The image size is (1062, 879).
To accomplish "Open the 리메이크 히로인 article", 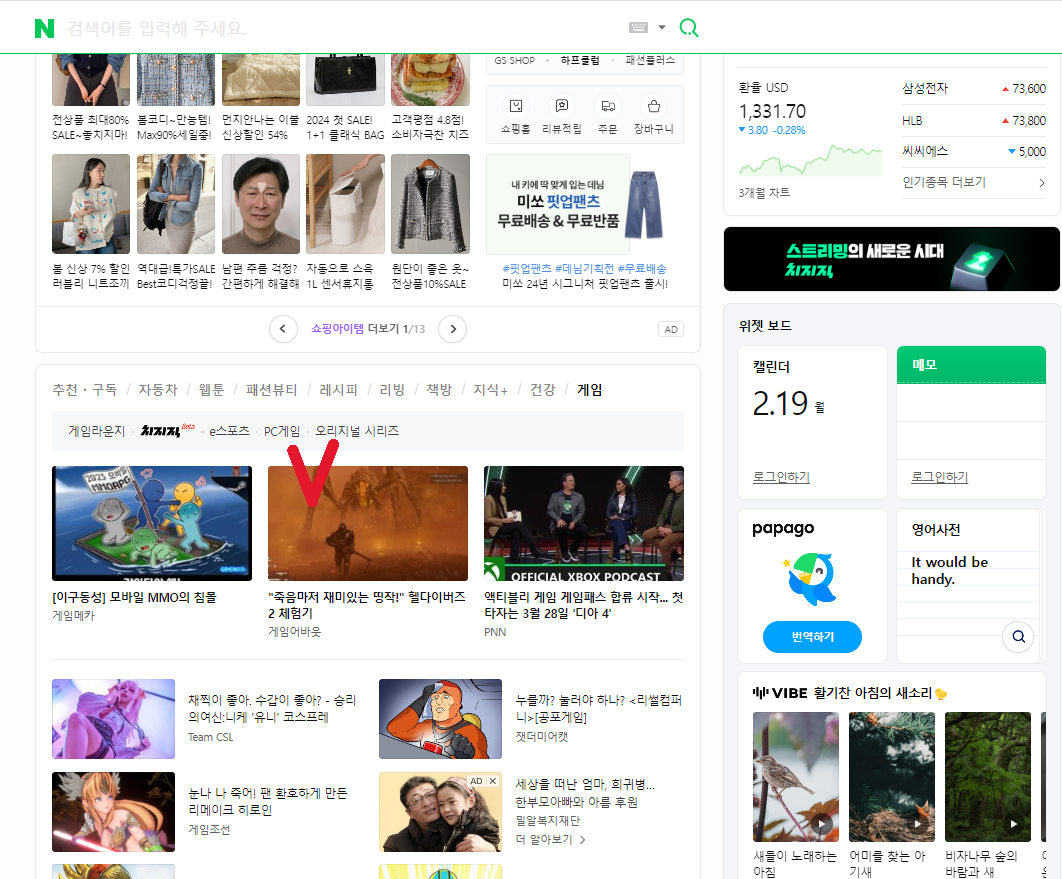I will pyautogui.click(x=268, y=801).
